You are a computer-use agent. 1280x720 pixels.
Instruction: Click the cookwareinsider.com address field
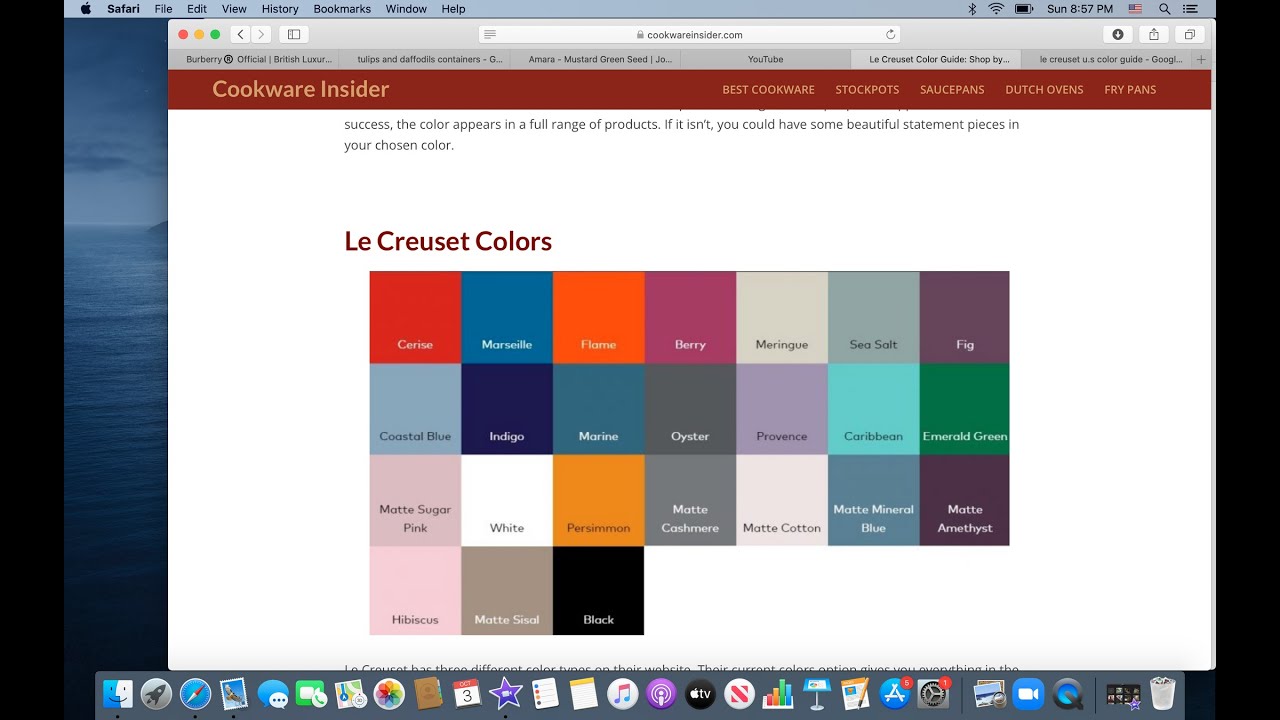click(x=689, y=34)
